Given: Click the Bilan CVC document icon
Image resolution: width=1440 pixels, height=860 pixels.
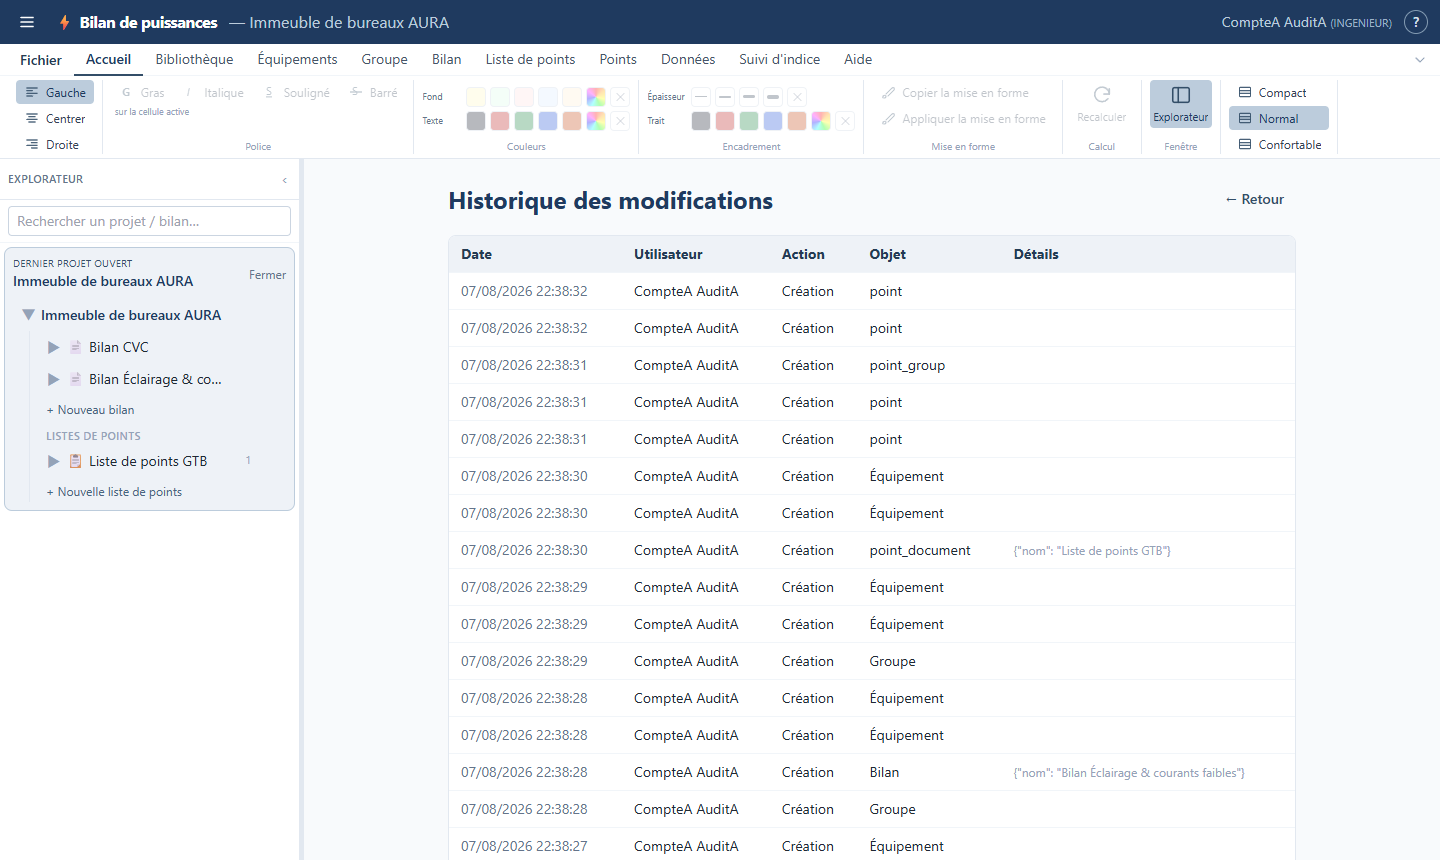Looking at the screenshot, I should click(x=76, y=347).
